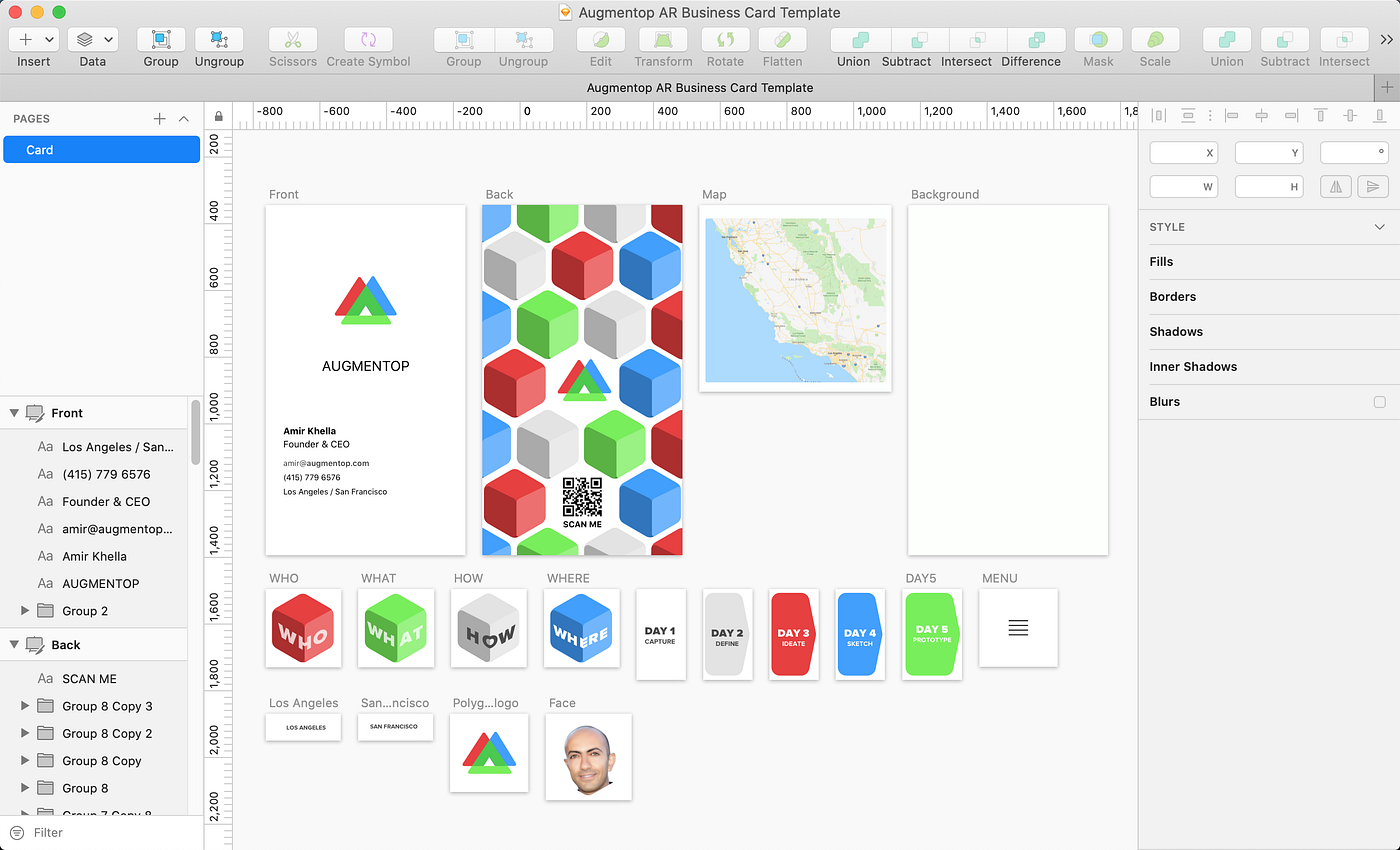Click the align bottom edges icon
1400x850 pixels.
(1380, 116)
